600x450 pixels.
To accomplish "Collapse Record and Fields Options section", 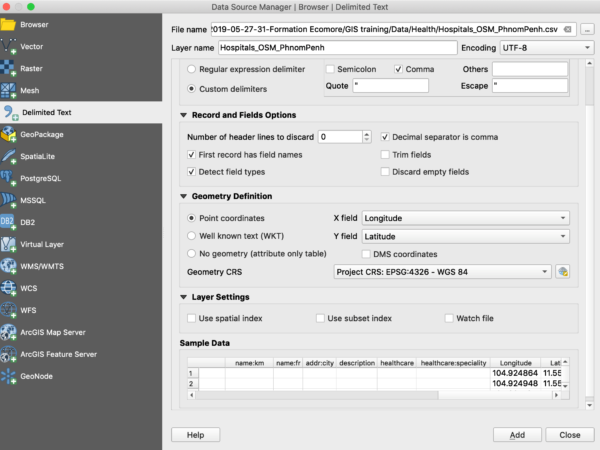I will point(184,115).
